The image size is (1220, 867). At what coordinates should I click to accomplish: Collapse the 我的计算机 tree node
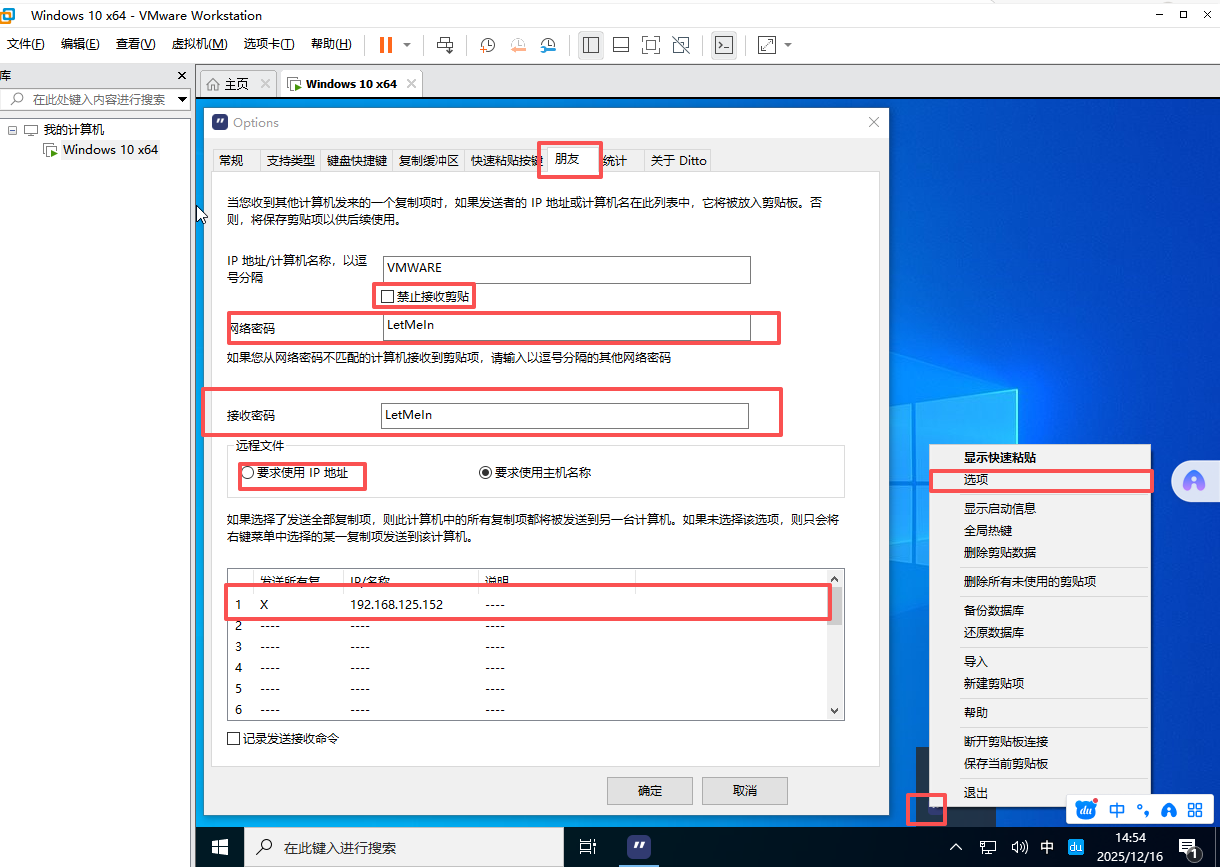coord(12,130)
